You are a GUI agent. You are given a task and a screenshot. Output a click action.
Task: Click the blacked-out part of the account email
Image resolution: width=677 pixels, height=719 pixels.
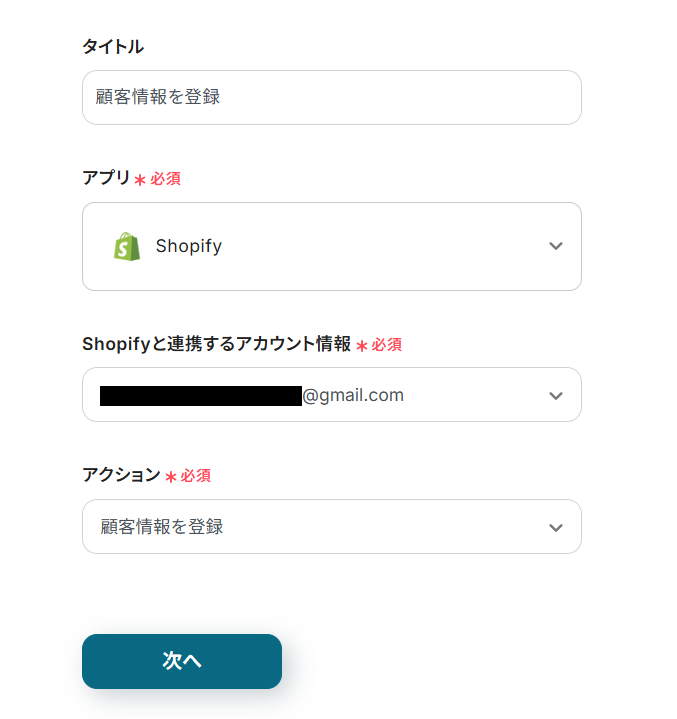pos(200,395)
